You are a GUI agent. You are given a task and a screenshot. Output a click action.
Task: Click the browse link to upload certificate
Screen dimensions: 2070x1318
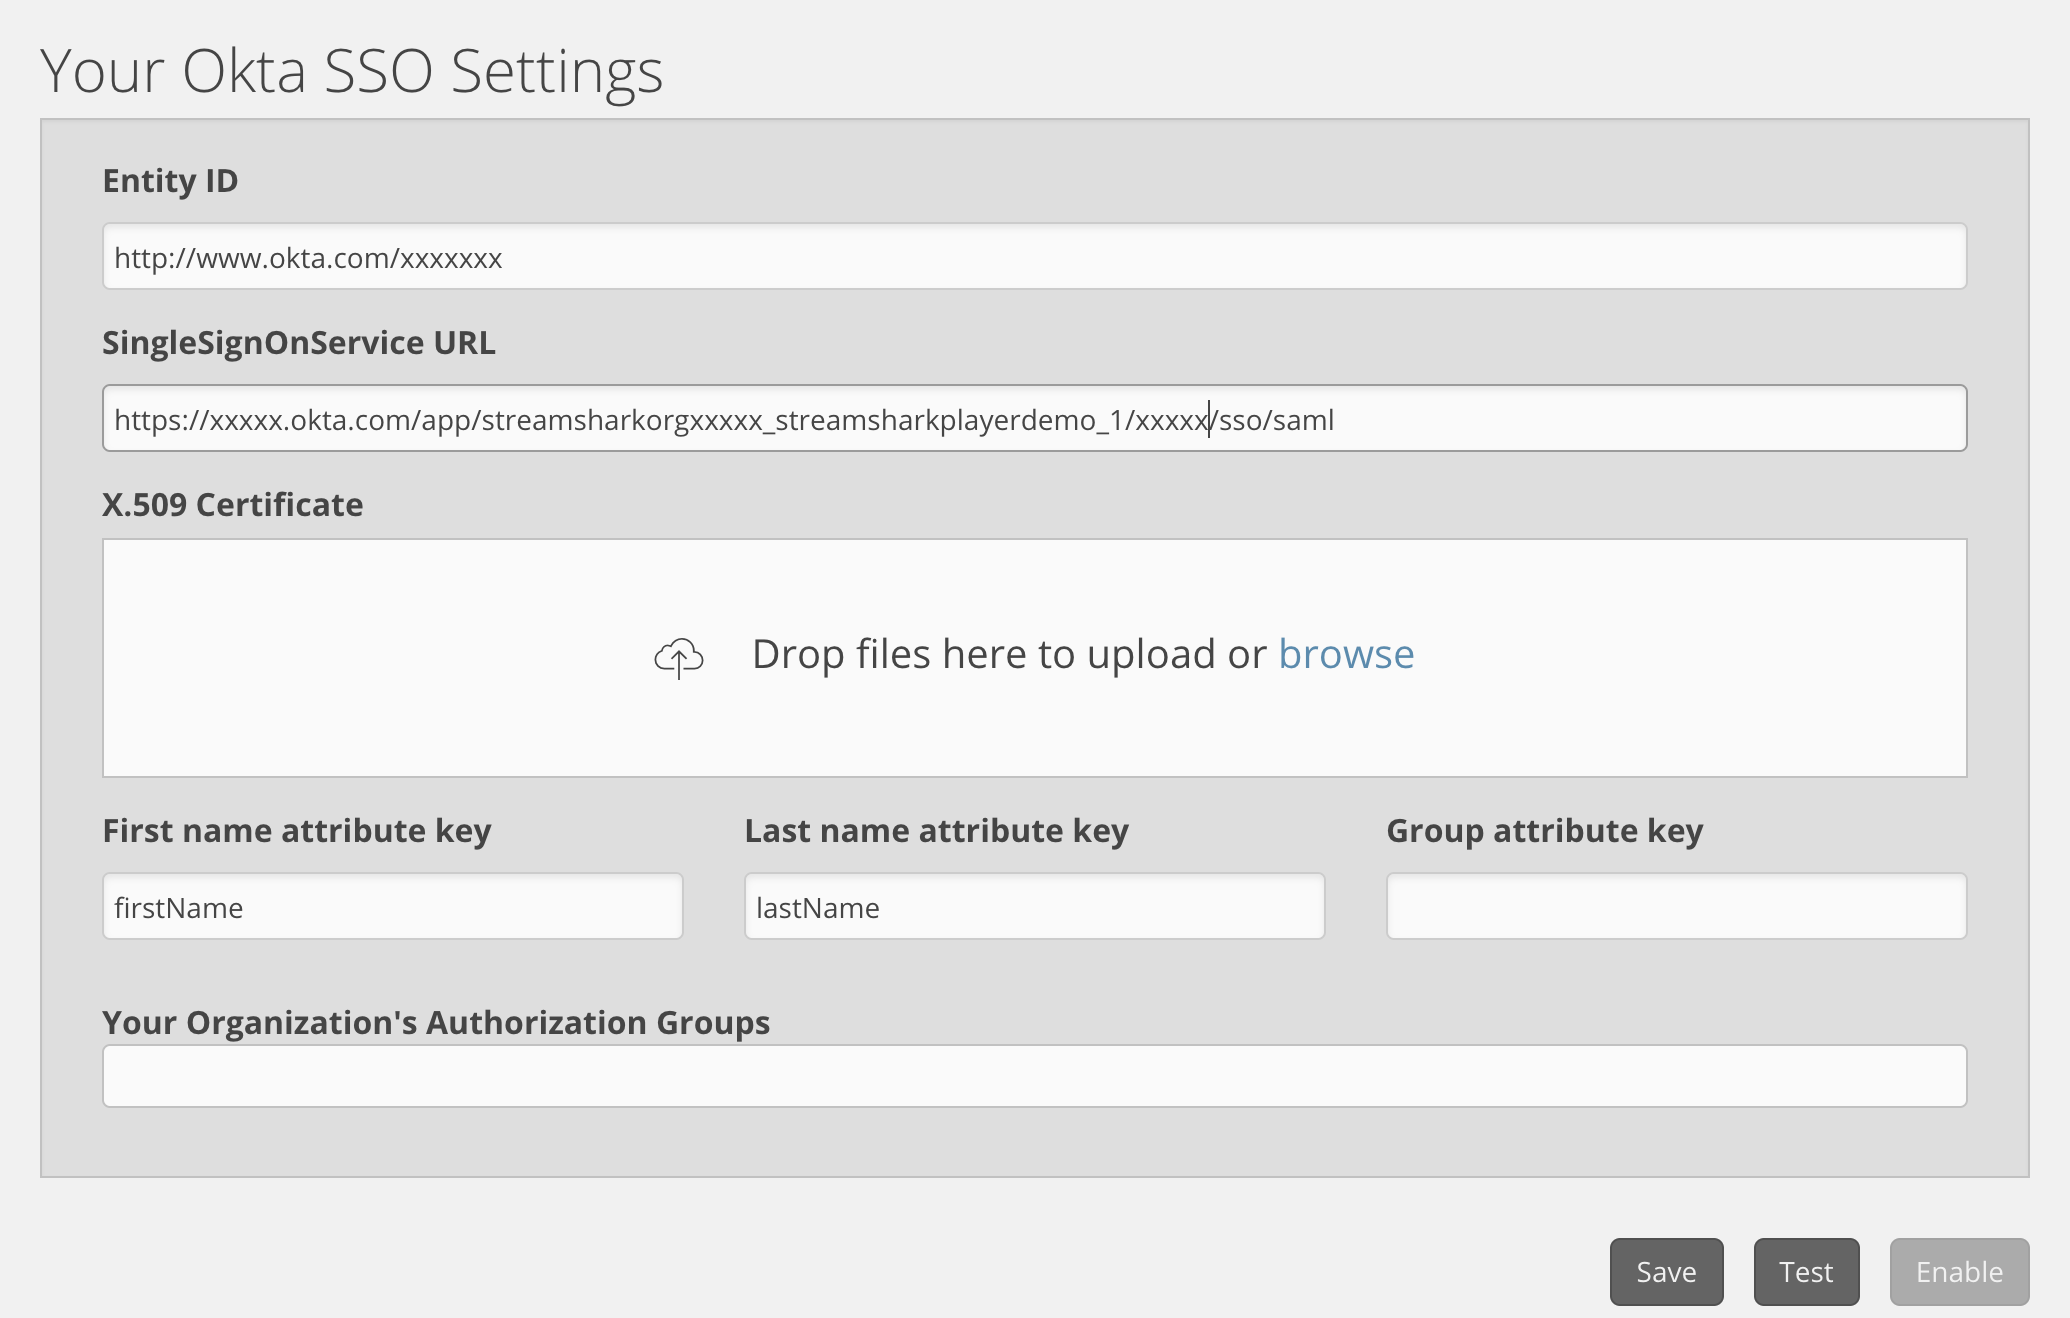pyautogui.click(x=1346, y=654)
